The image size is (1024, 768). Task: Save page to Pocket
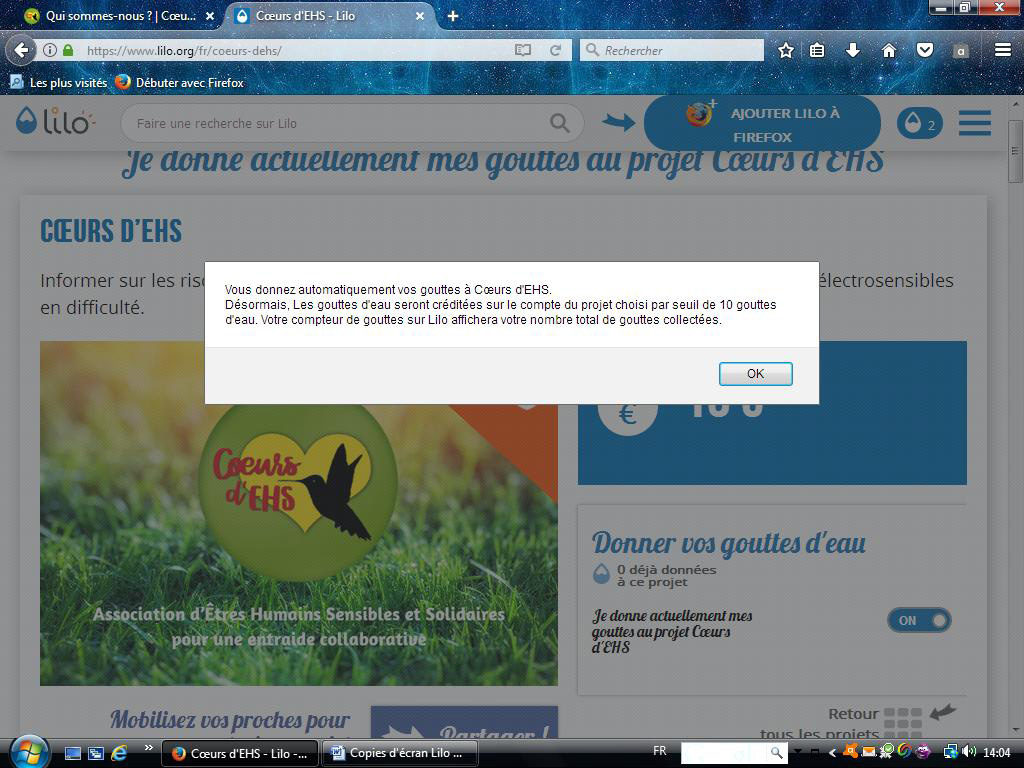(x=924, y=50)
